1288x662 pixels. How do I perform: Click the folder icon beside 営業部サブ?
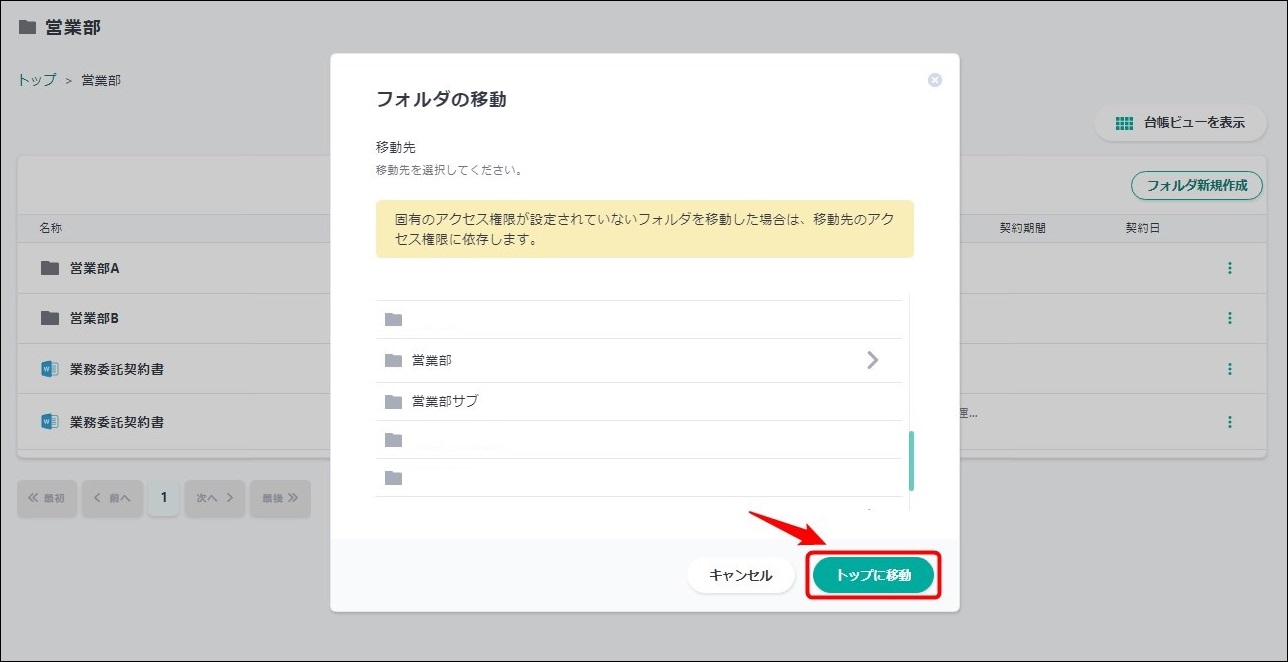tap(393, 402)
